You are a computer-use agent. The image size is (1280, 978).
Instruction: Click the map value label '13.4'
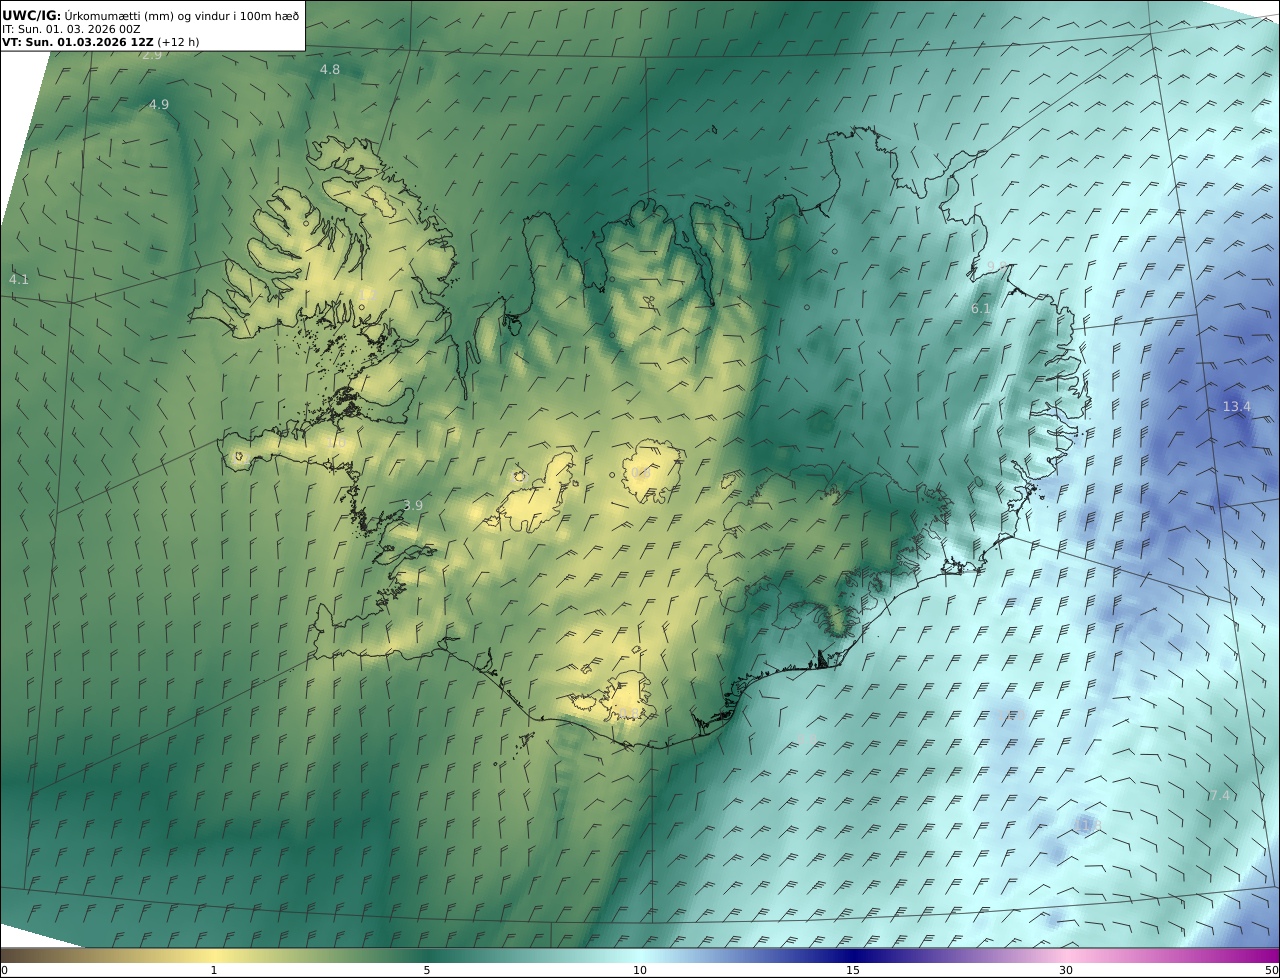1237,406
